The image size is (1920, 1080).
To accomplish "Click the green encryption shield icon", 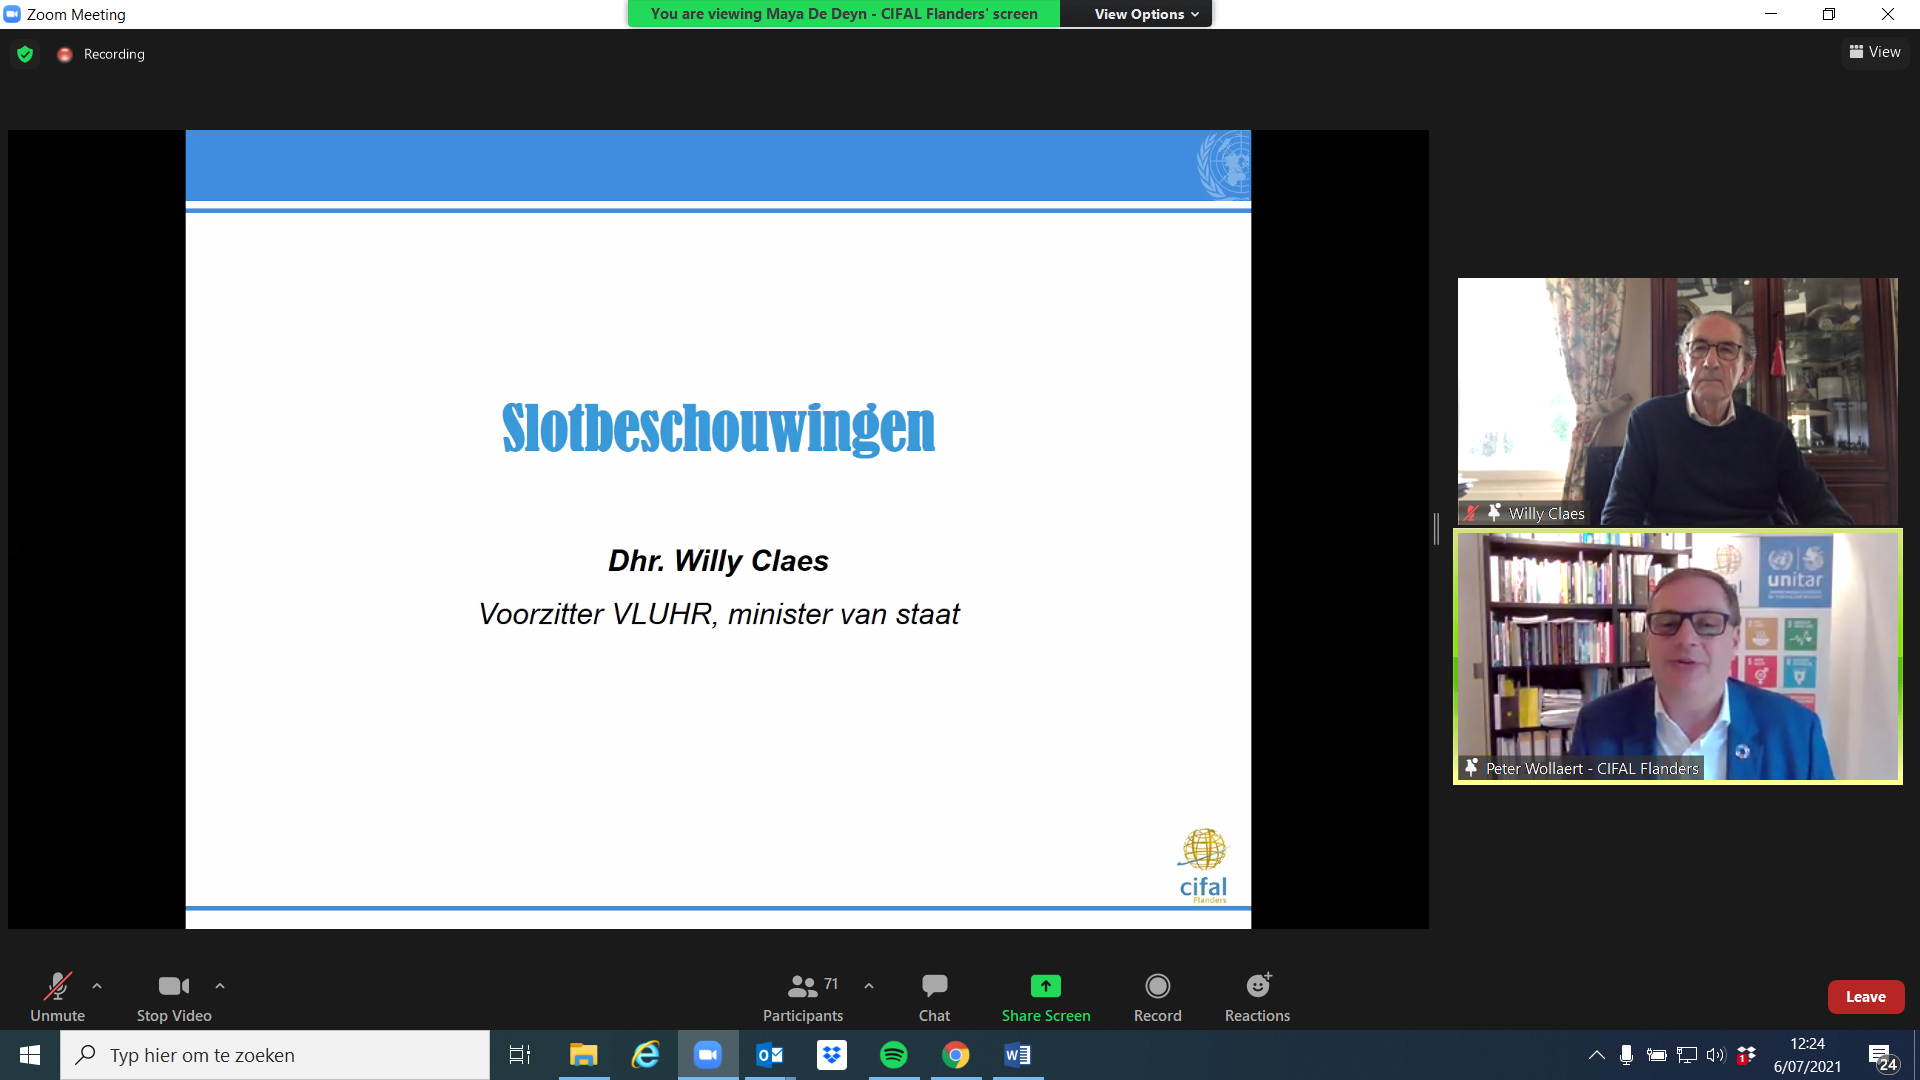I will pyautogui.click(x=25, y=54).
